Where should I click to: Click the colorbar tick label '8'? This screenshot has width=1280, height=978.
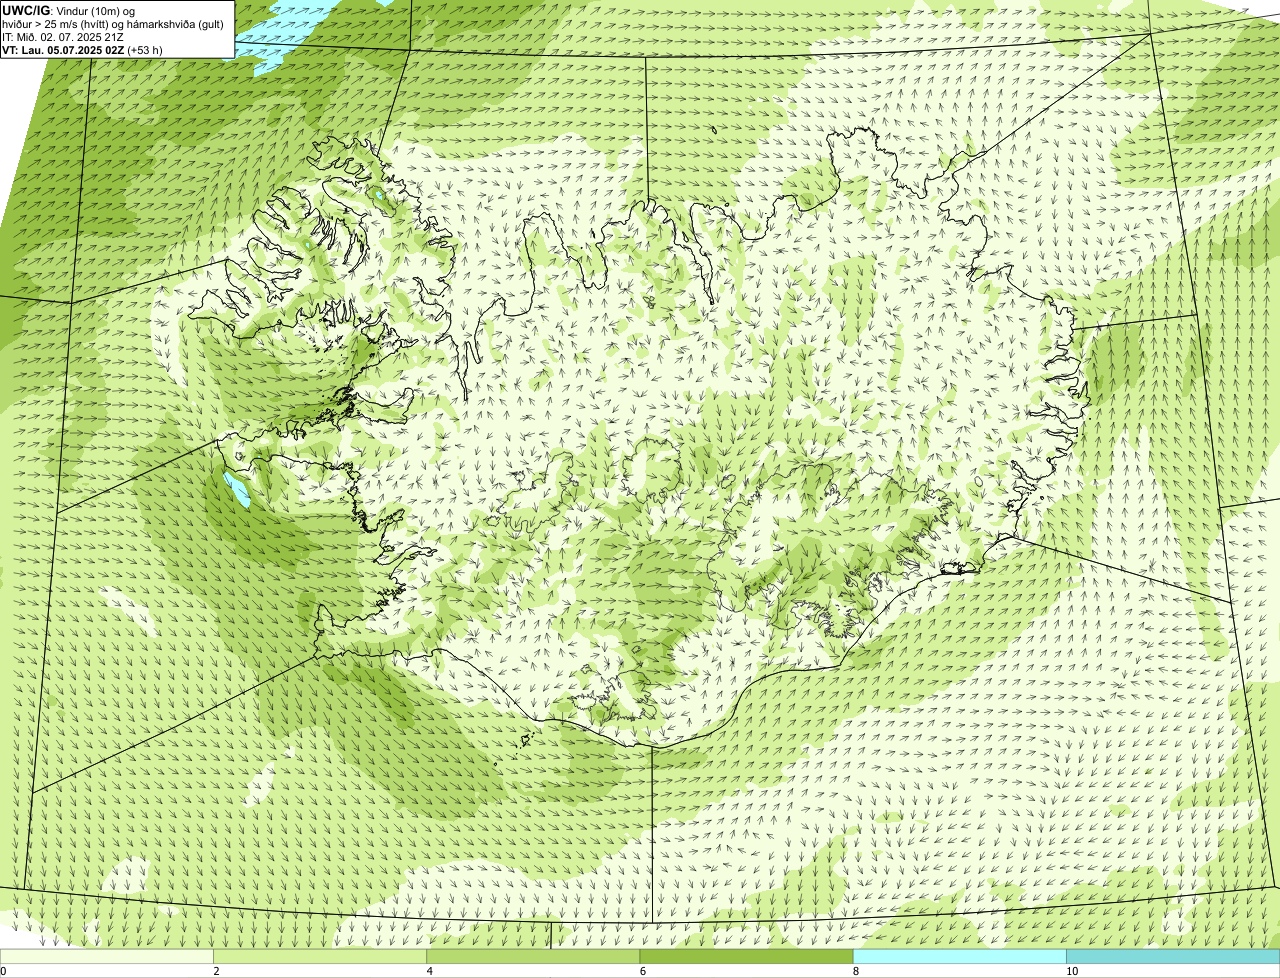(855, 971)
